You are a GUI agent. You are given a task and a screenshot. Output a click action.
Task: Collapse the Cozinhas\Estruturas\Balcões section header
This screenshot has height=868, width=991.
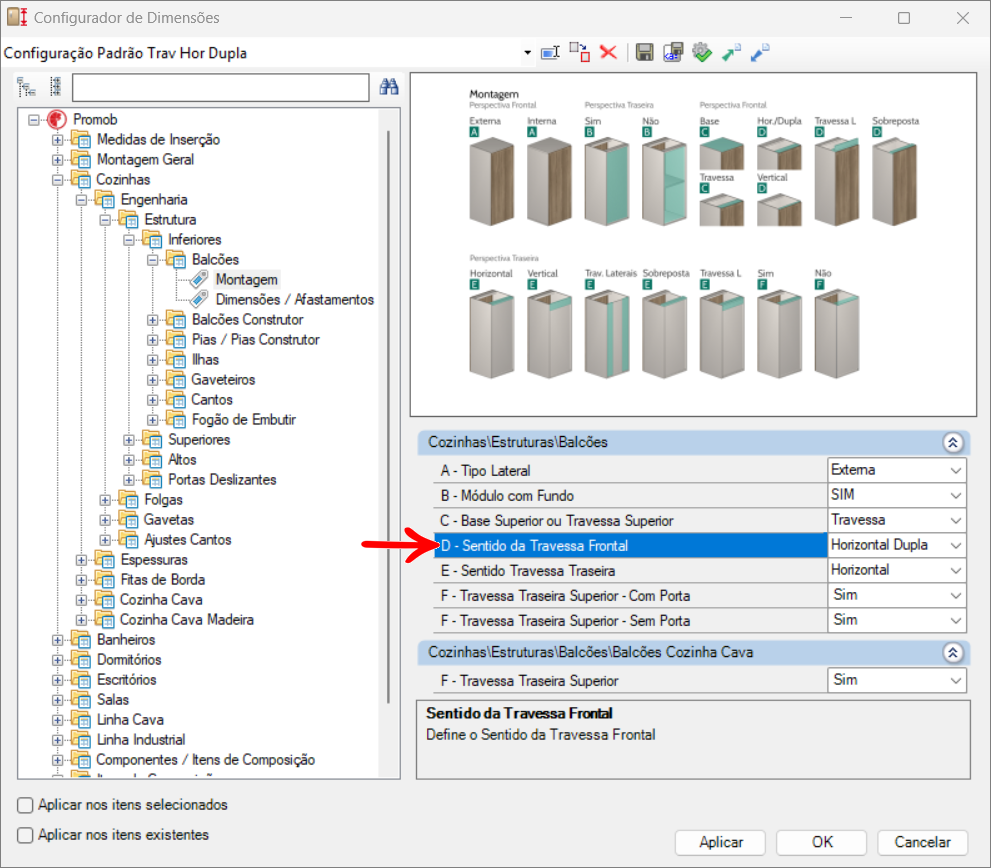click(952, 442)
